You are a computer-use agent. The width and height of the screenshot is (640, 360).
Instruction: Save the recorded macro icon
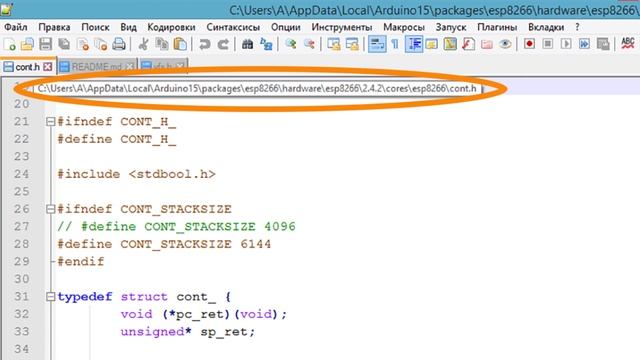[603, 44]
